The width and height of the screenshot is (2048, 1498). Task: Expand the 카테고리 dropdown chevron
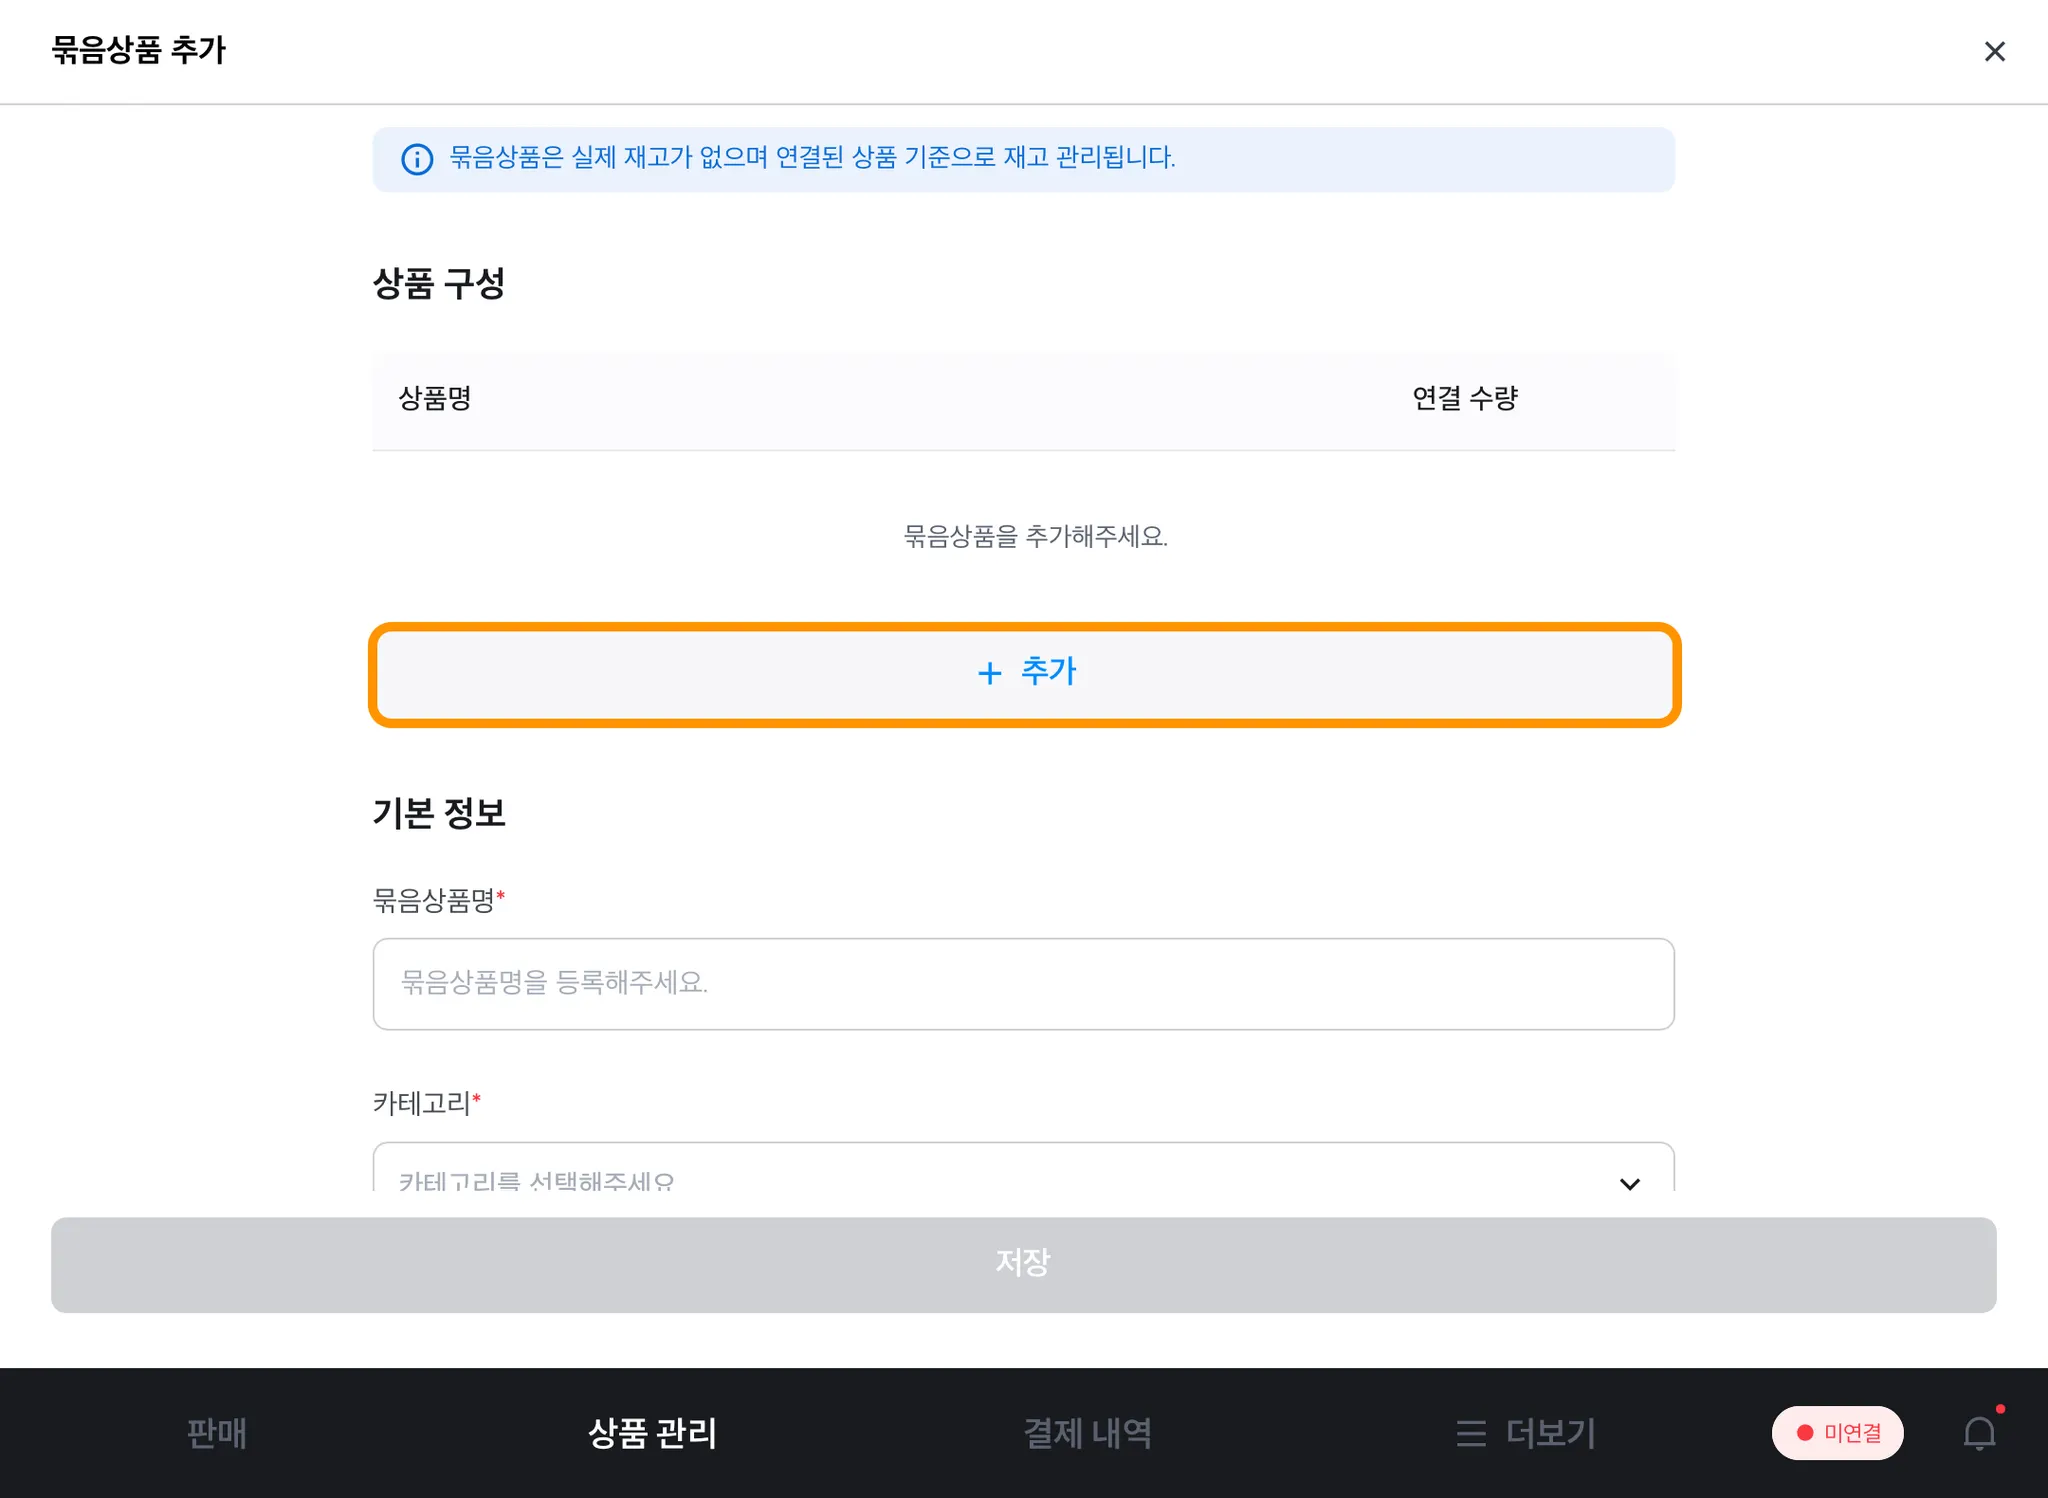(1629, 1183)
